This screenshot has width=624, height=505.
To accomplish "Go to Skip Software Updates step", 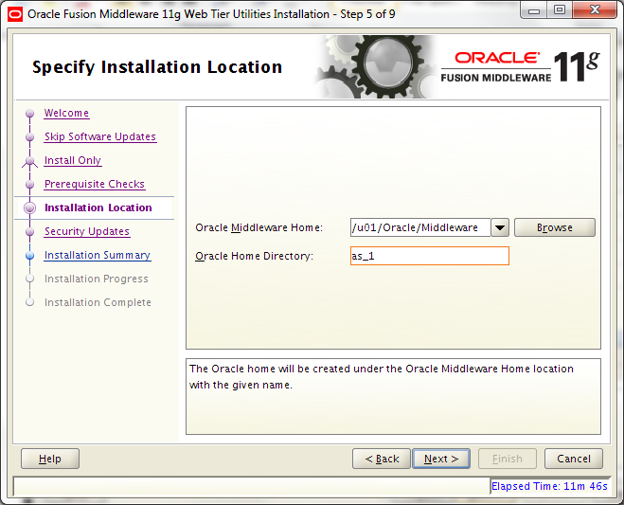I will click(100, 136).
